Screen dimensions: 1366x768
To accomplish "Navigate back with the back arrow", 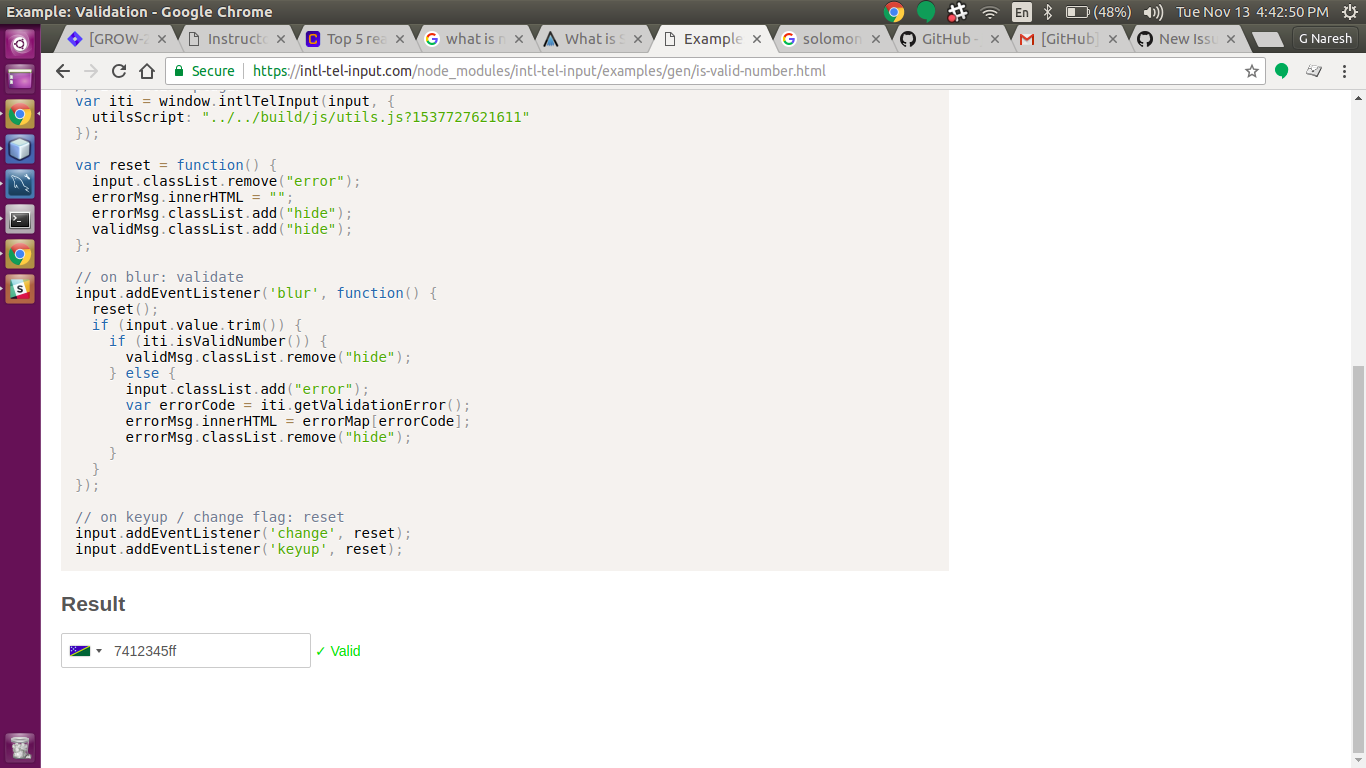I will pyautogui.click(x=62, y=71).
